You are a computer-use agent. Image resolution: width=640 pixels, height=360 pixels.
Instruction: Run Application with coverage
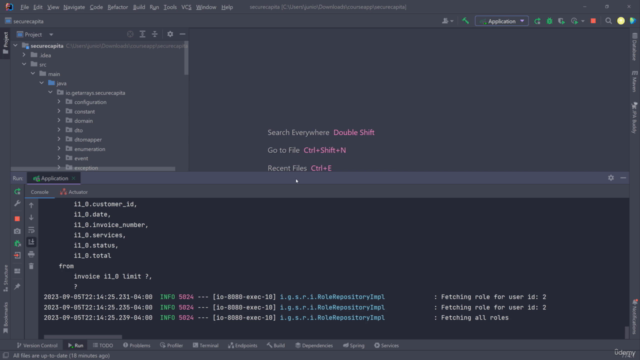click(562, 21)
